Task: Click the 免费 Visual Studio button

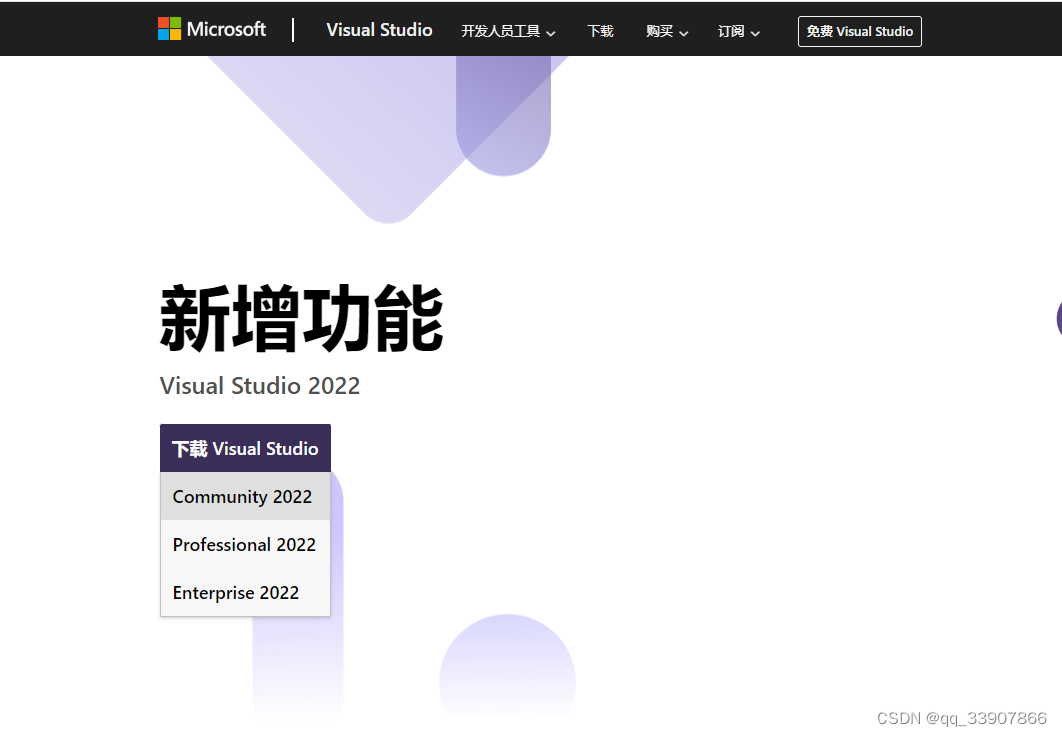Action: click(859, 31)
